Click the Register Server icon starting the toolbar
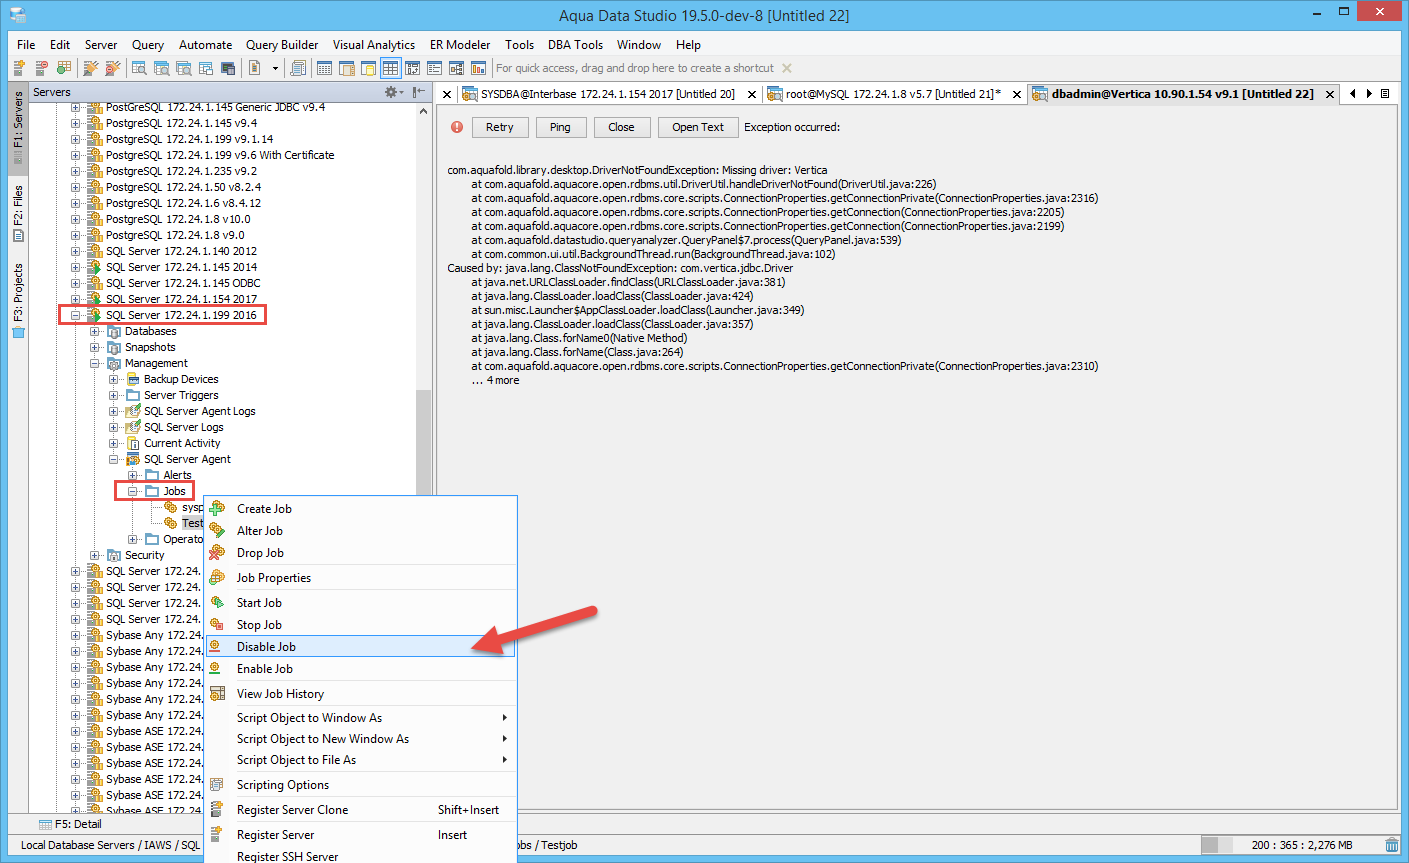This screenshot has width=1409, height=863. pyautogui.click(x=19, y=68)
